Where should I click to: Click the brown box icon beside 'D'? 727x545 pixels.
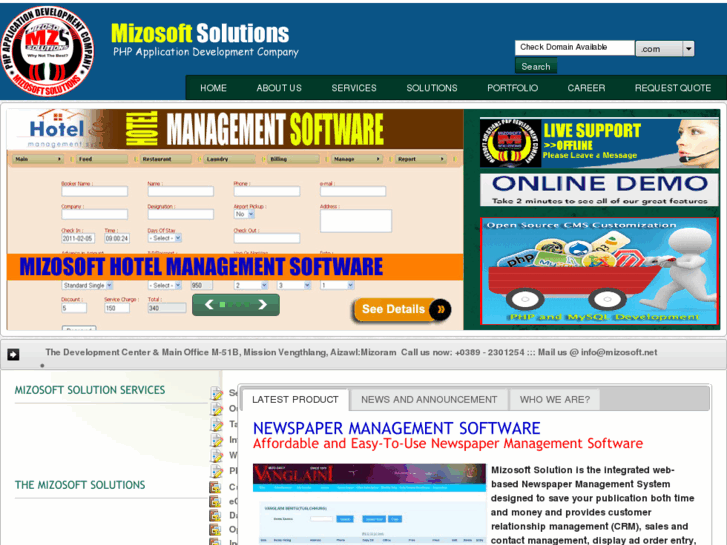click(x=215, y=515)
